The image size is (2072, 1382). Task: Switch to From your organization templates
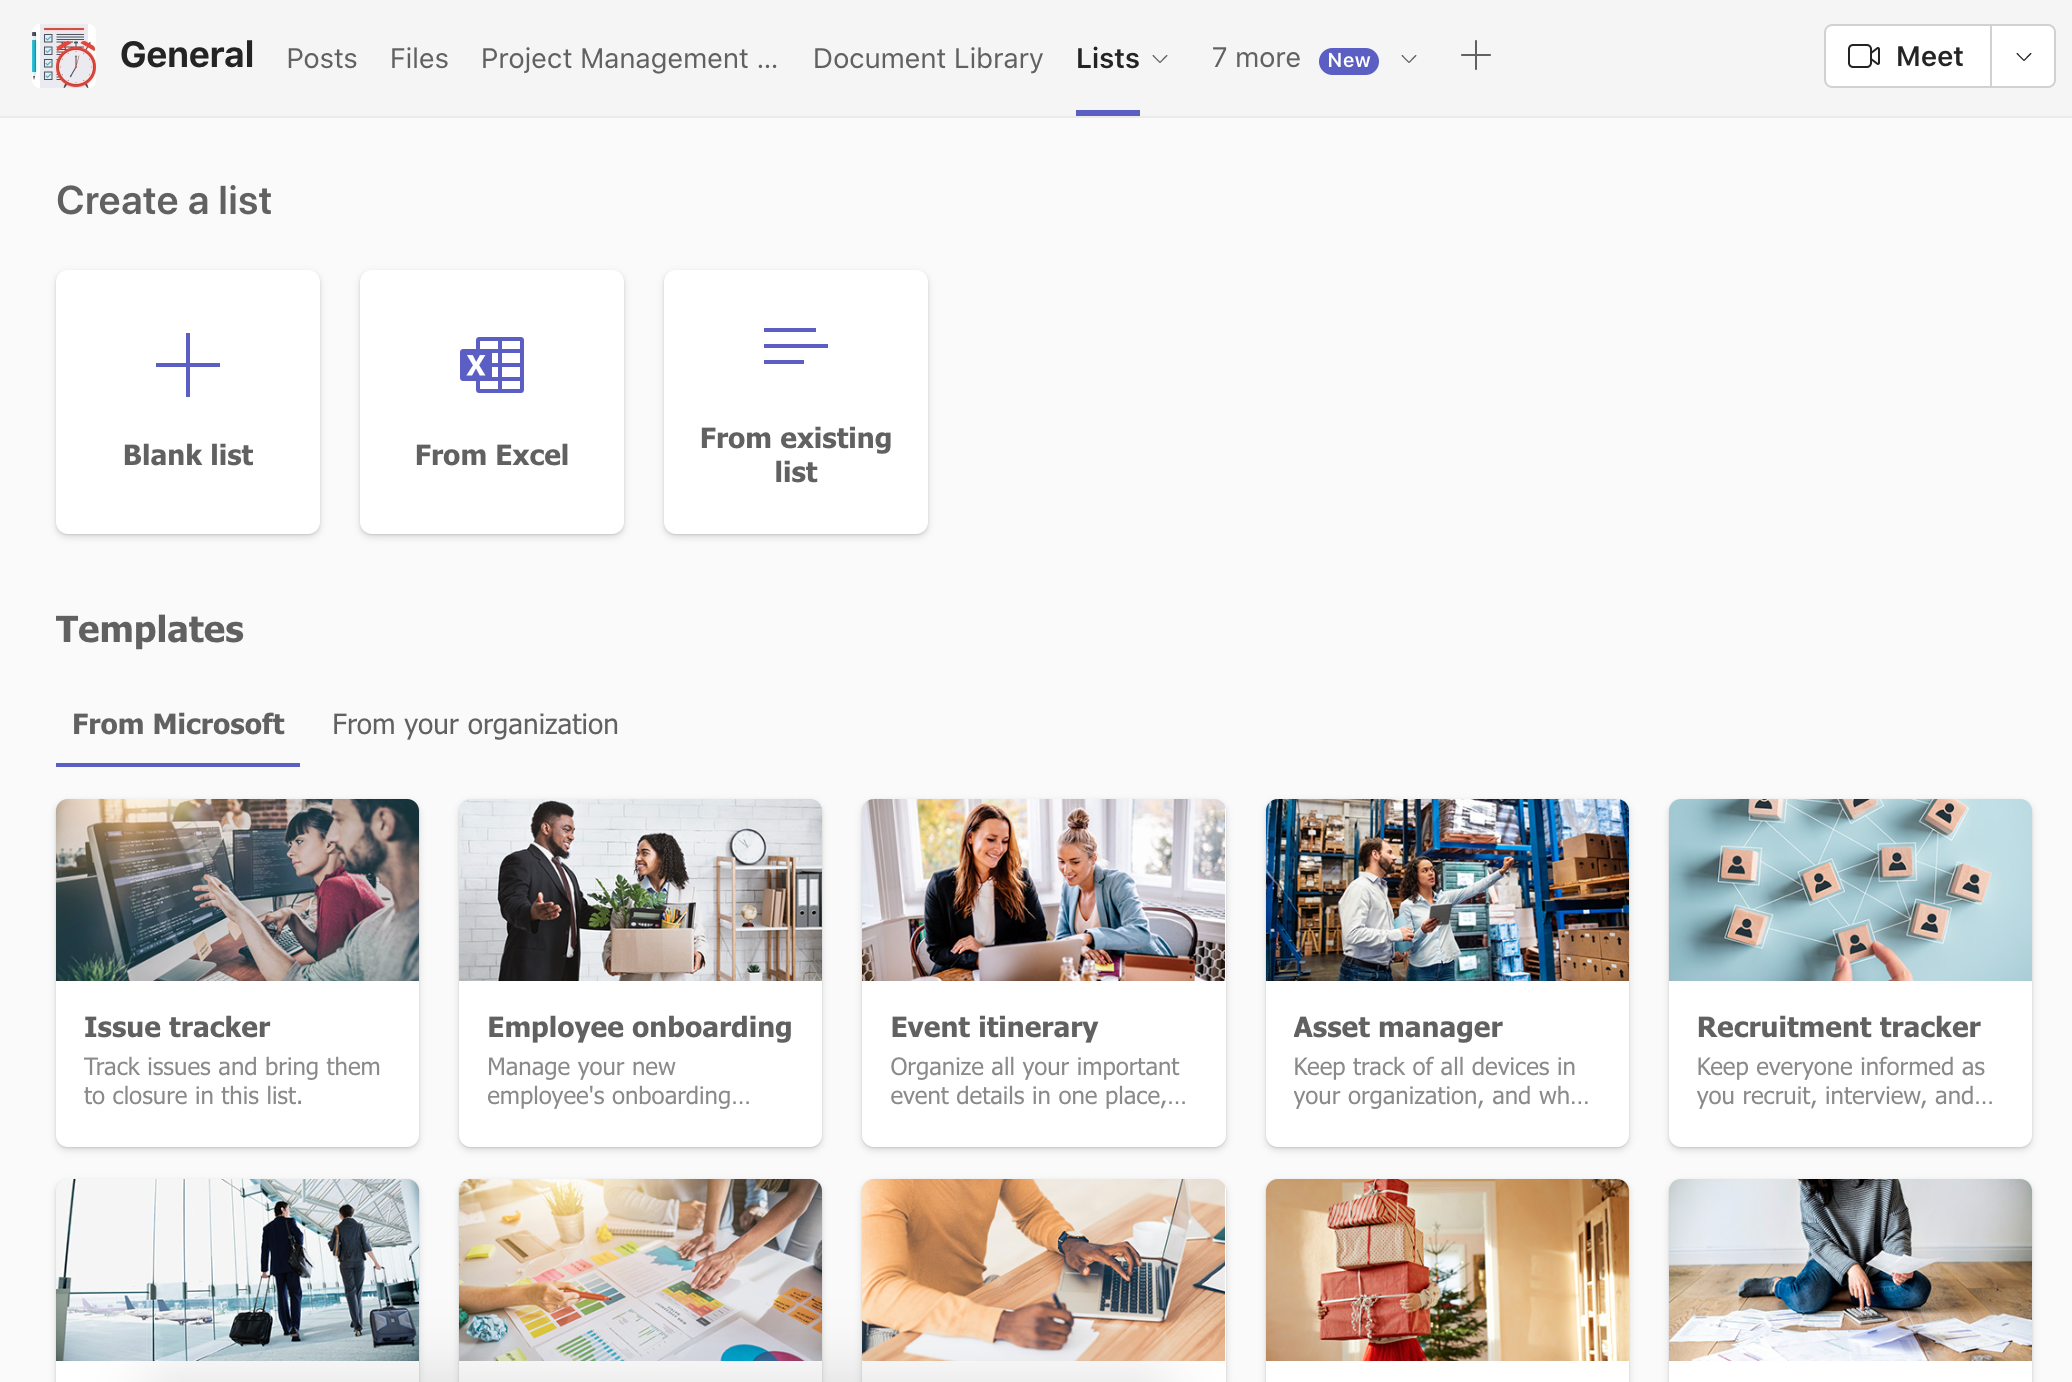[475, 724]
